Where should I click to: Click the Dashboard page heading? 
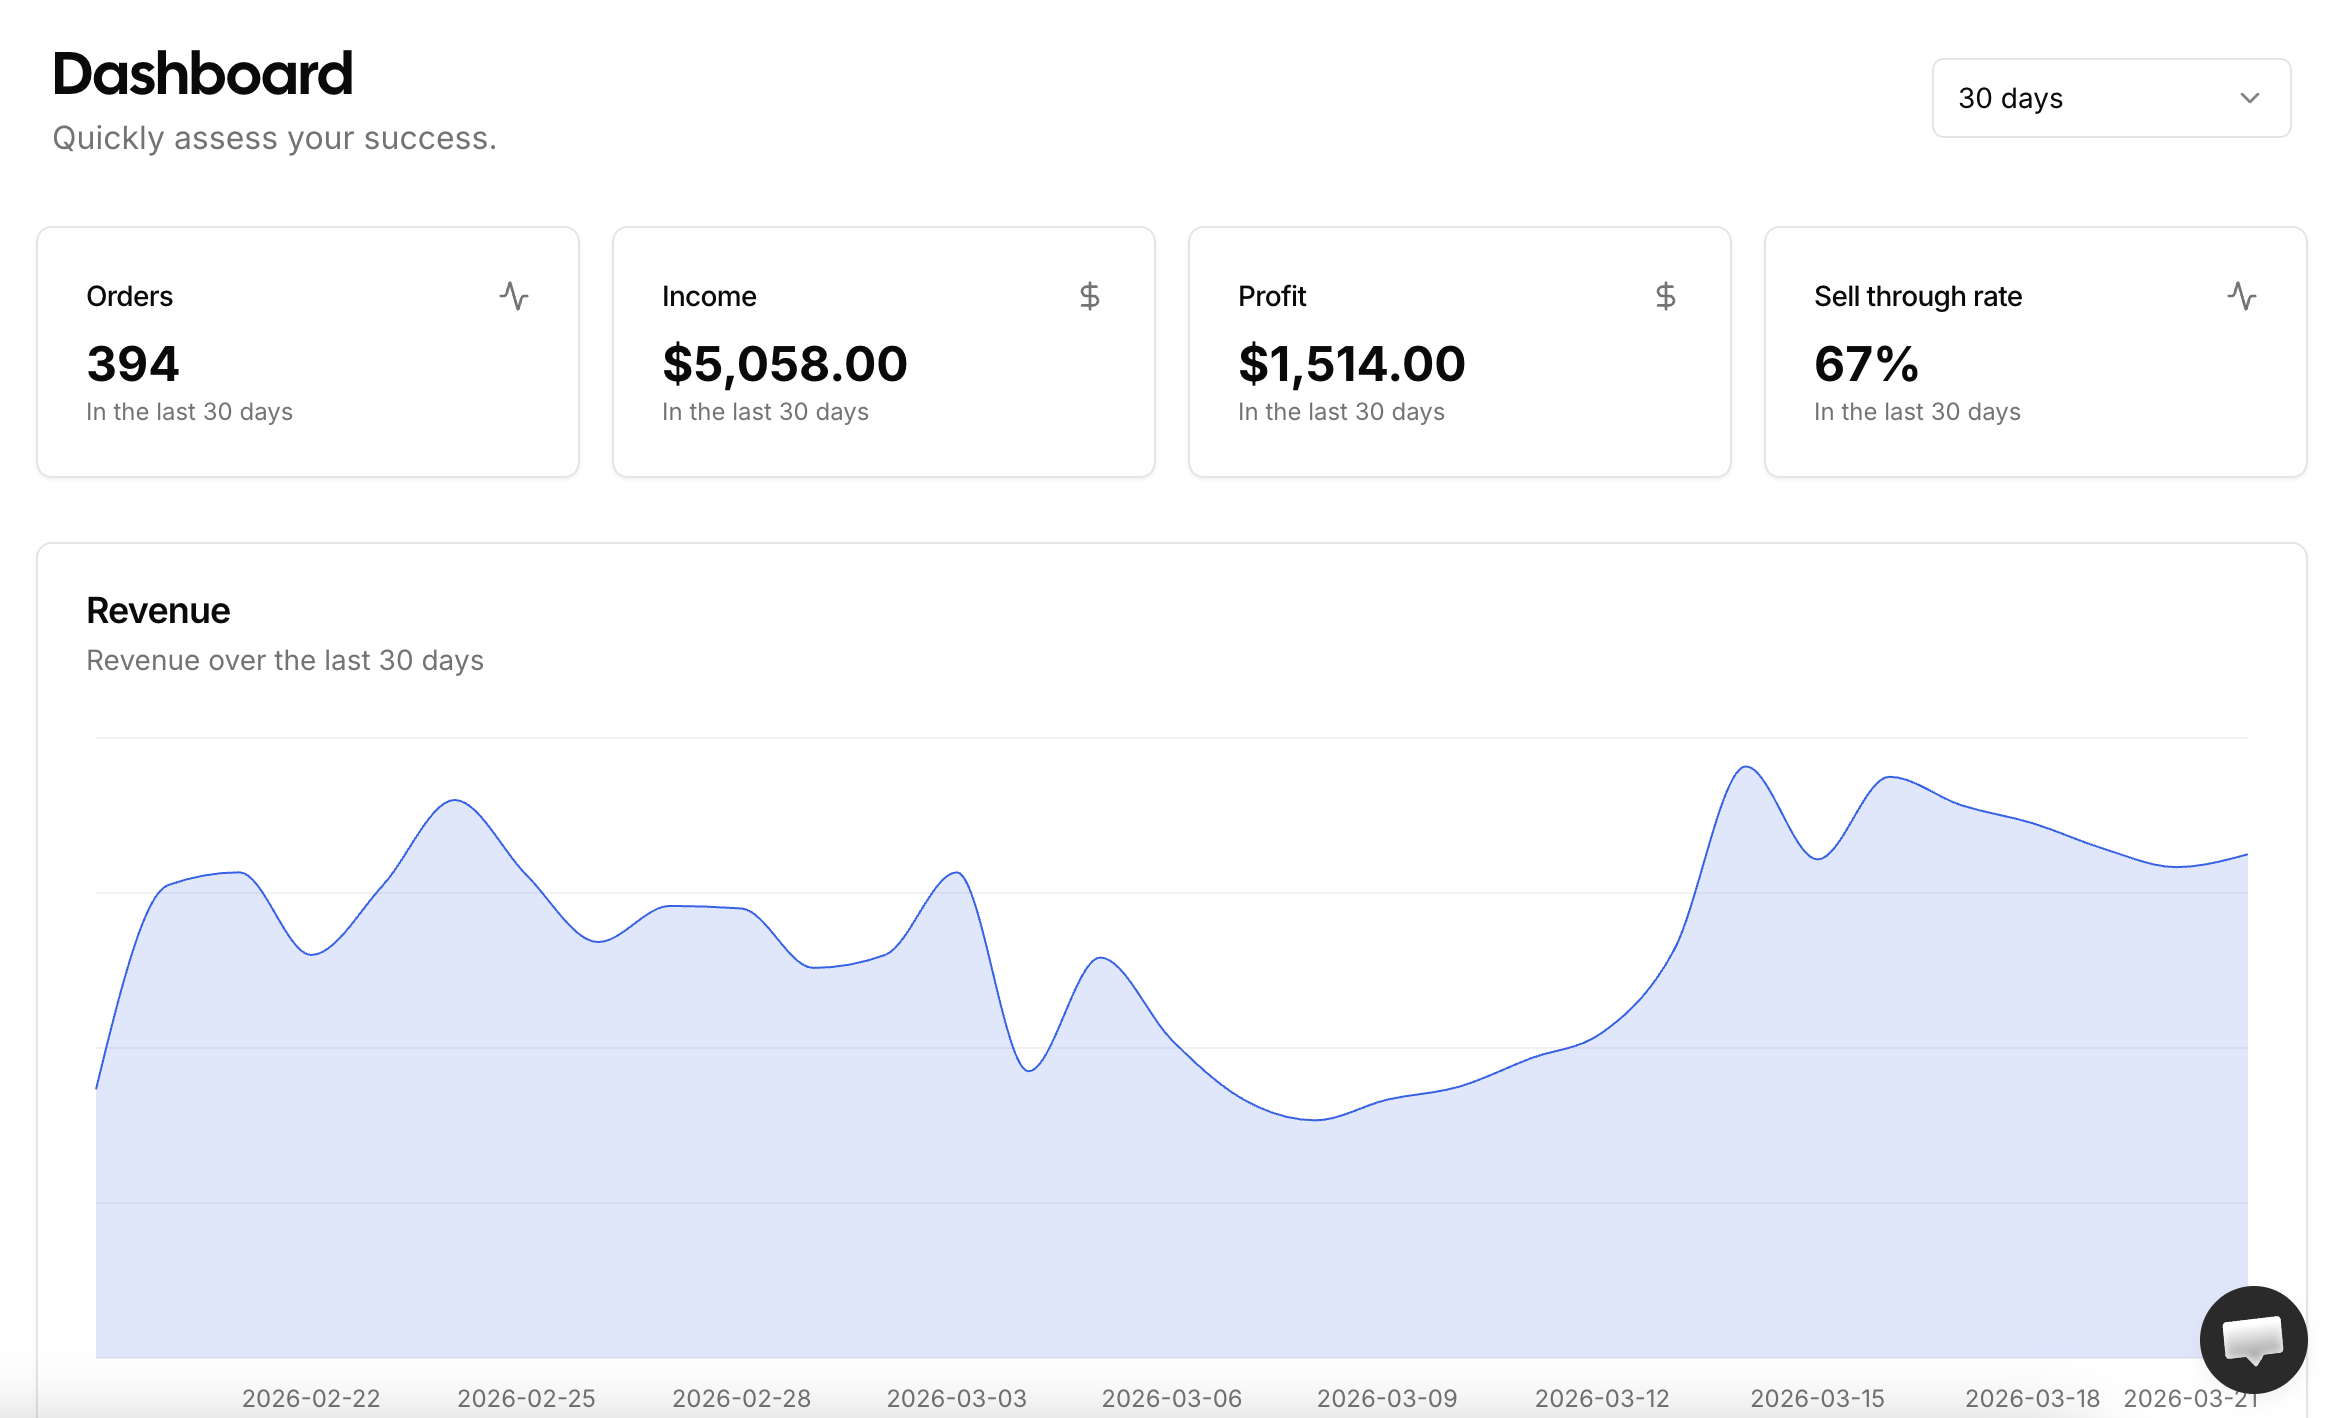pos(203,74)
